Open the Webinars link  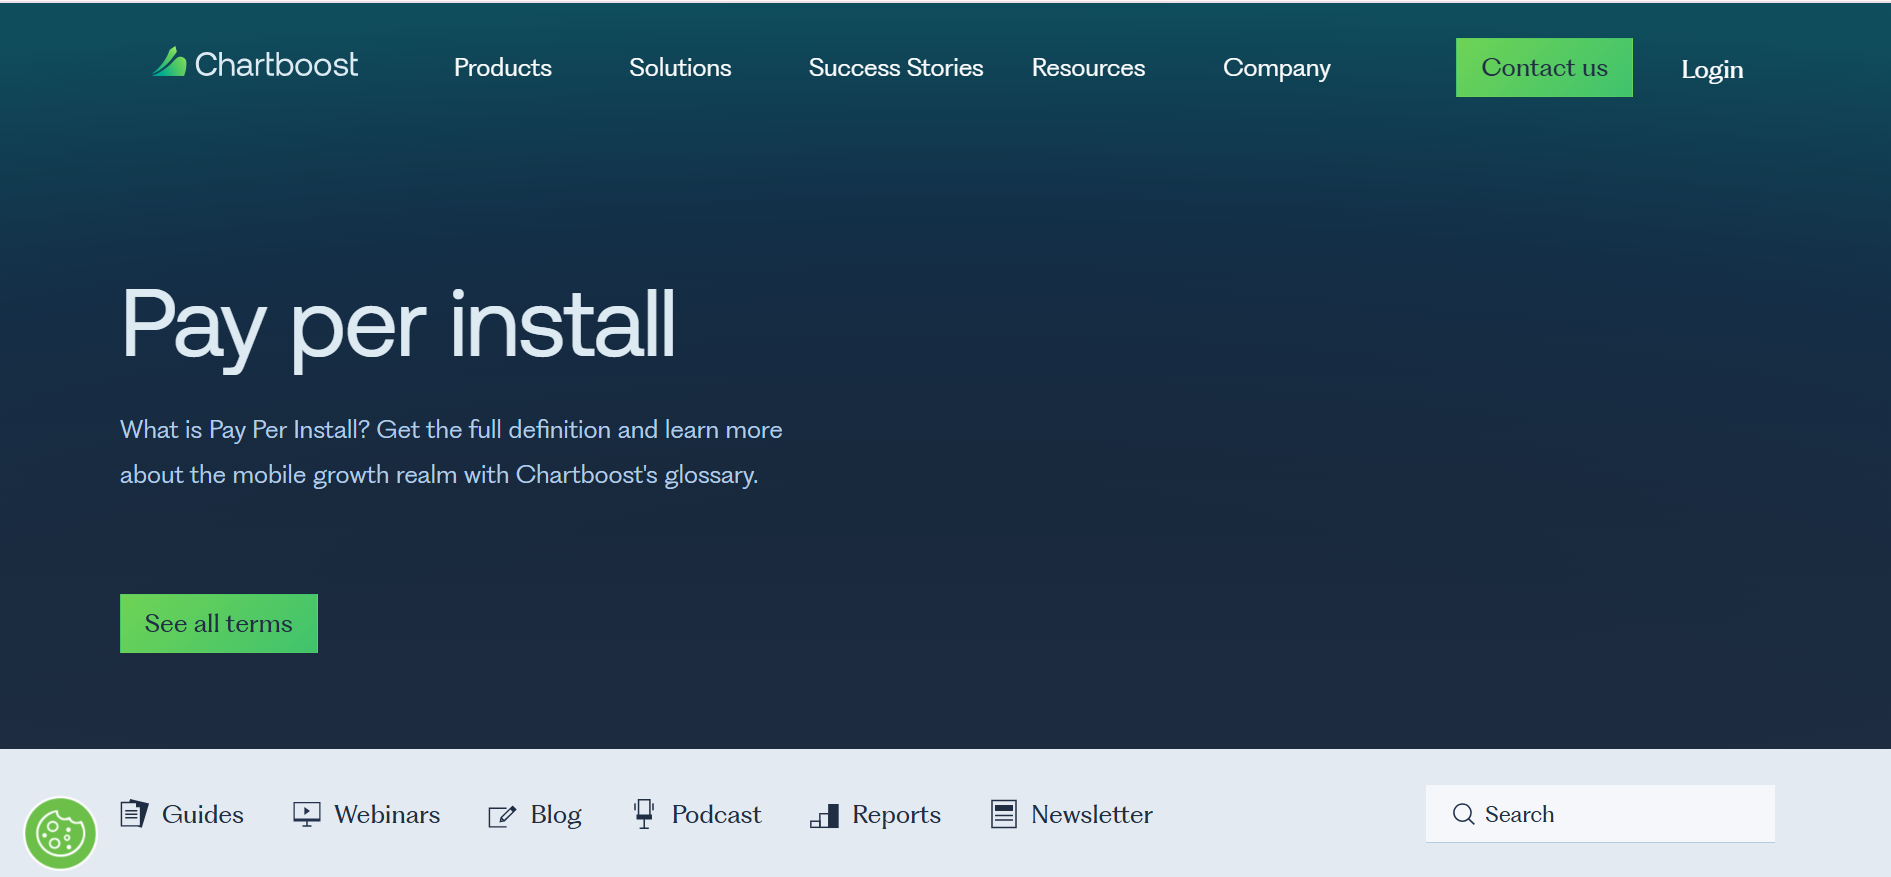387,814
